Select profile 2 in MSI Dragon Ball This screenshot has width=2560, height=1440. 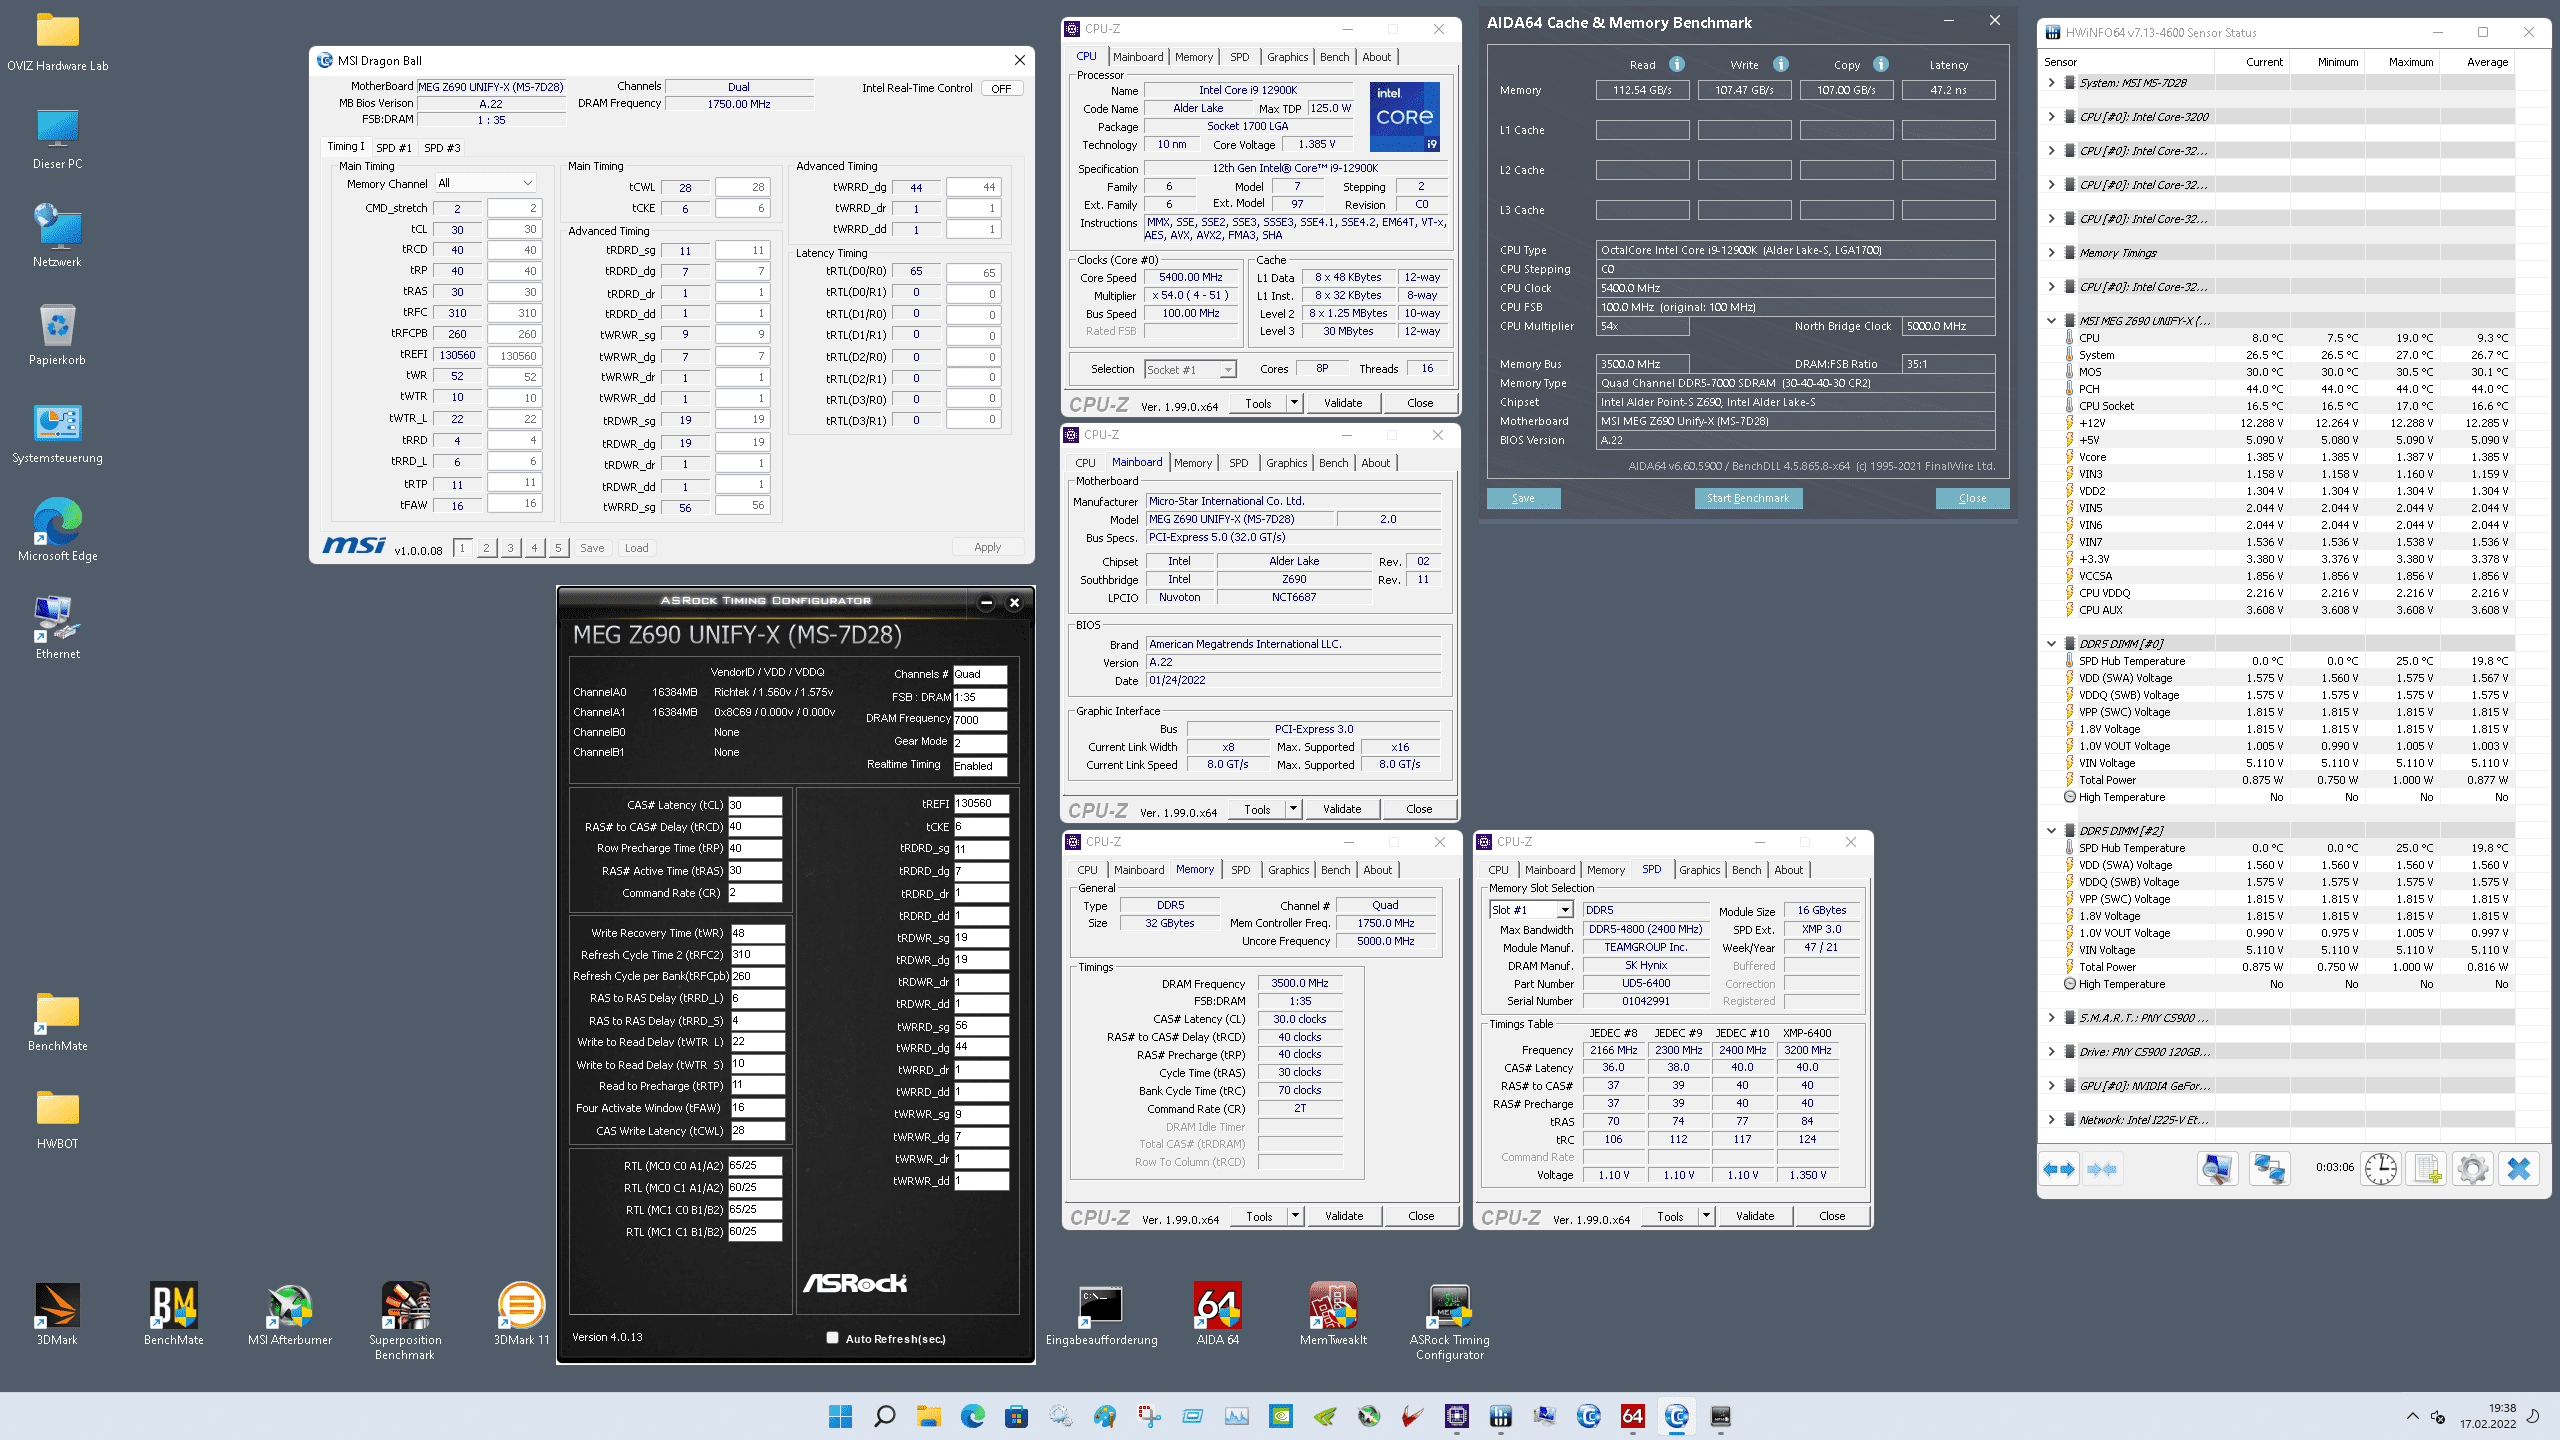(486, 548)
